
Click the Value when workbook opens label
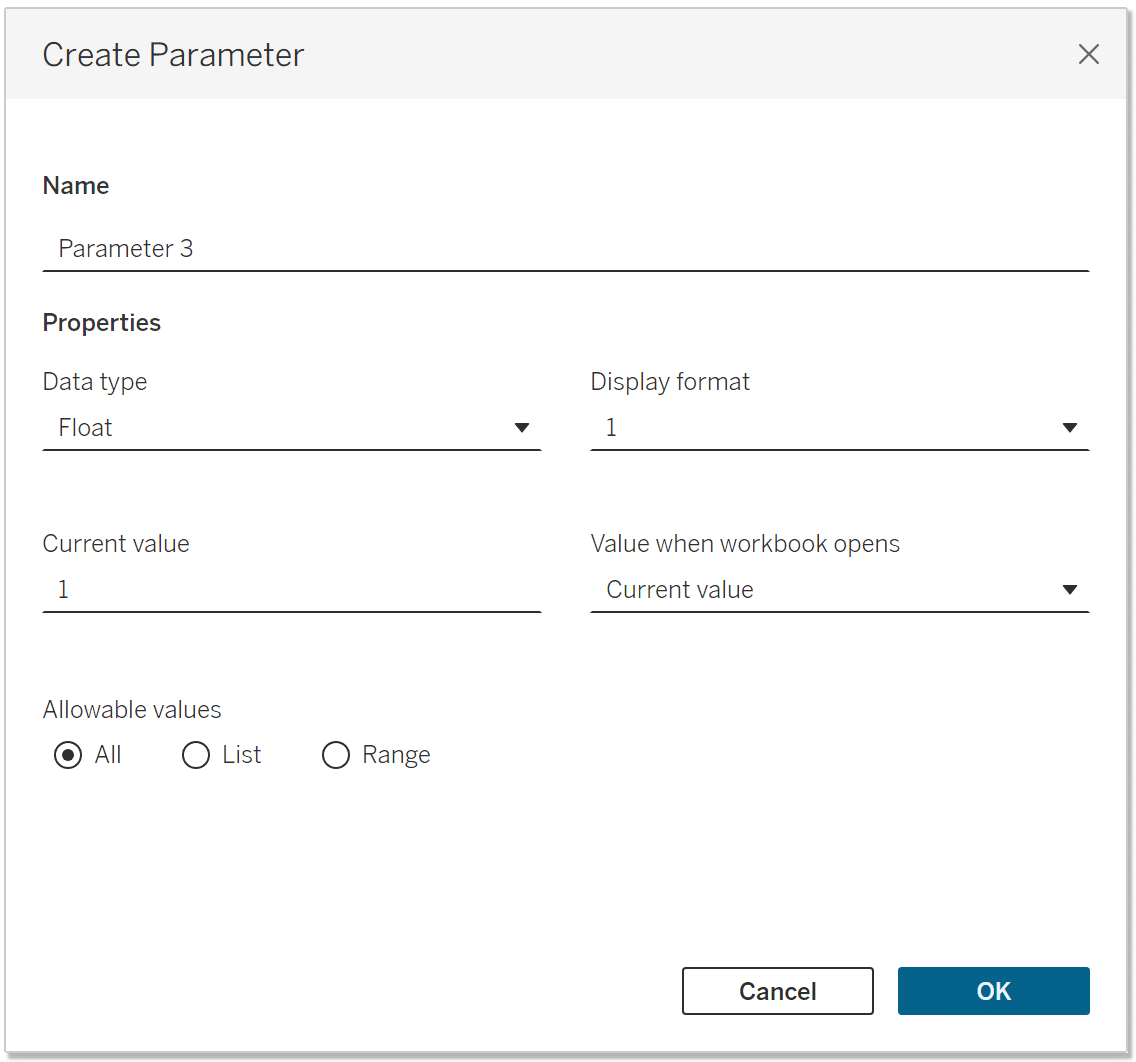point(745,544)
